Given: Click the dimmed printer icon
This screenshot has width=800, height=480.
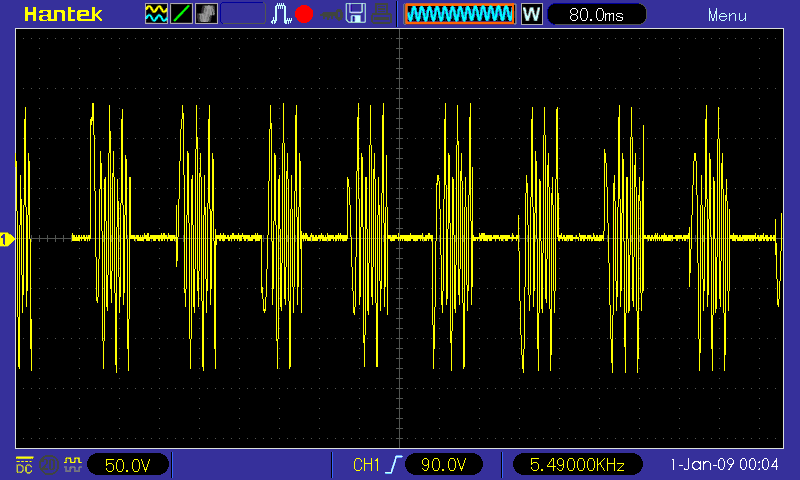Looking at the screenshot, I should coord(381,14).
